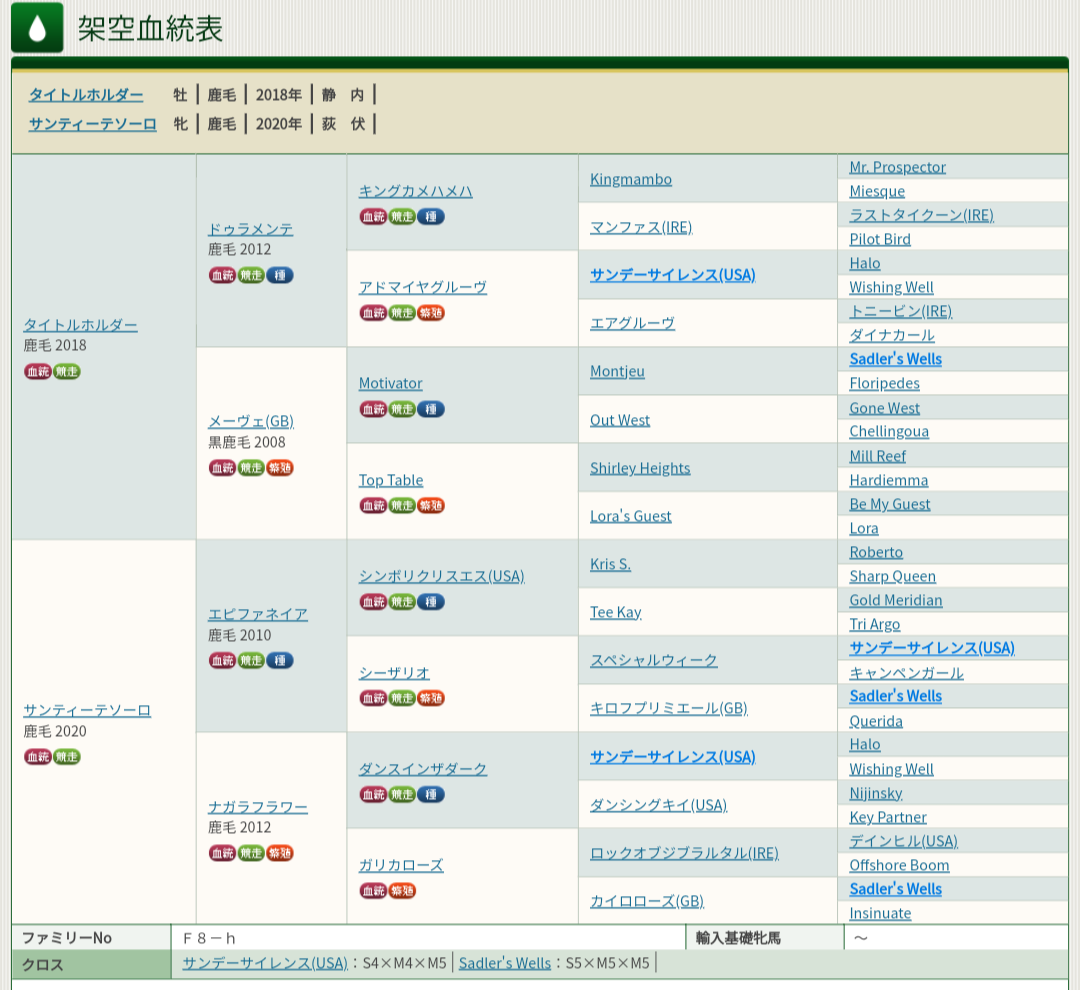The height and width of the screenshot is (990, 1080).
Task: Open 競走 badge under タイトルホルダー in the table
Action: tap(67, 371)
